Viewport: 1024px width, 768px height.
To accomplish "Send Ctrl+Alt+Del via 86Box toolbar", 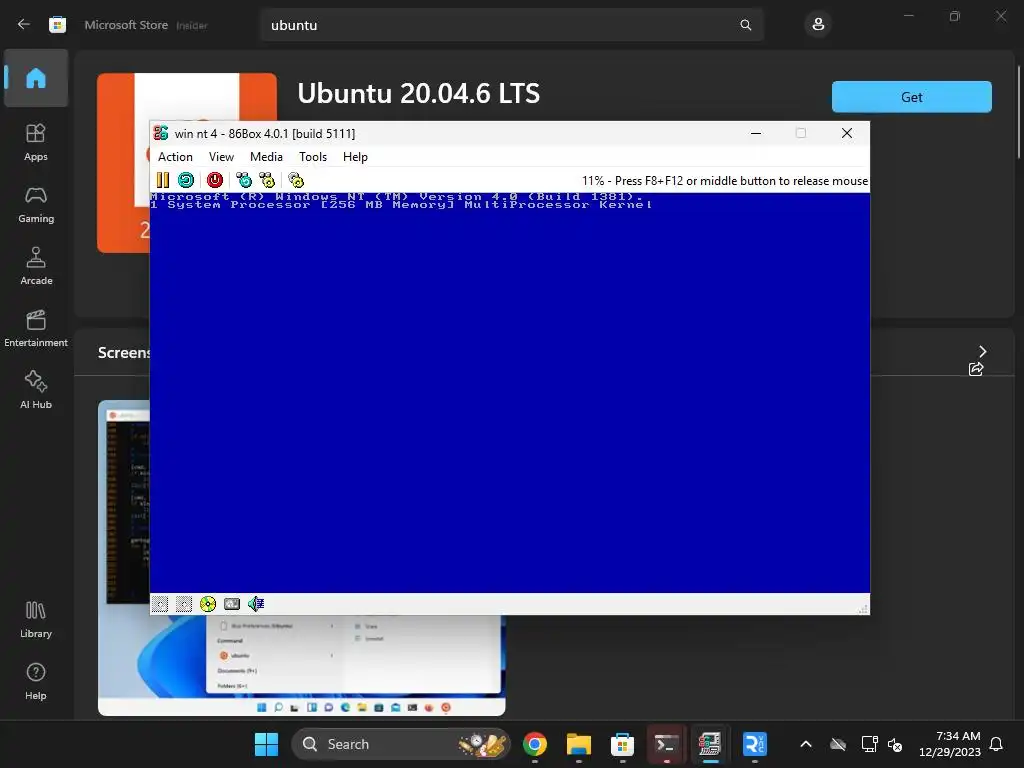I will coord(244,180).
